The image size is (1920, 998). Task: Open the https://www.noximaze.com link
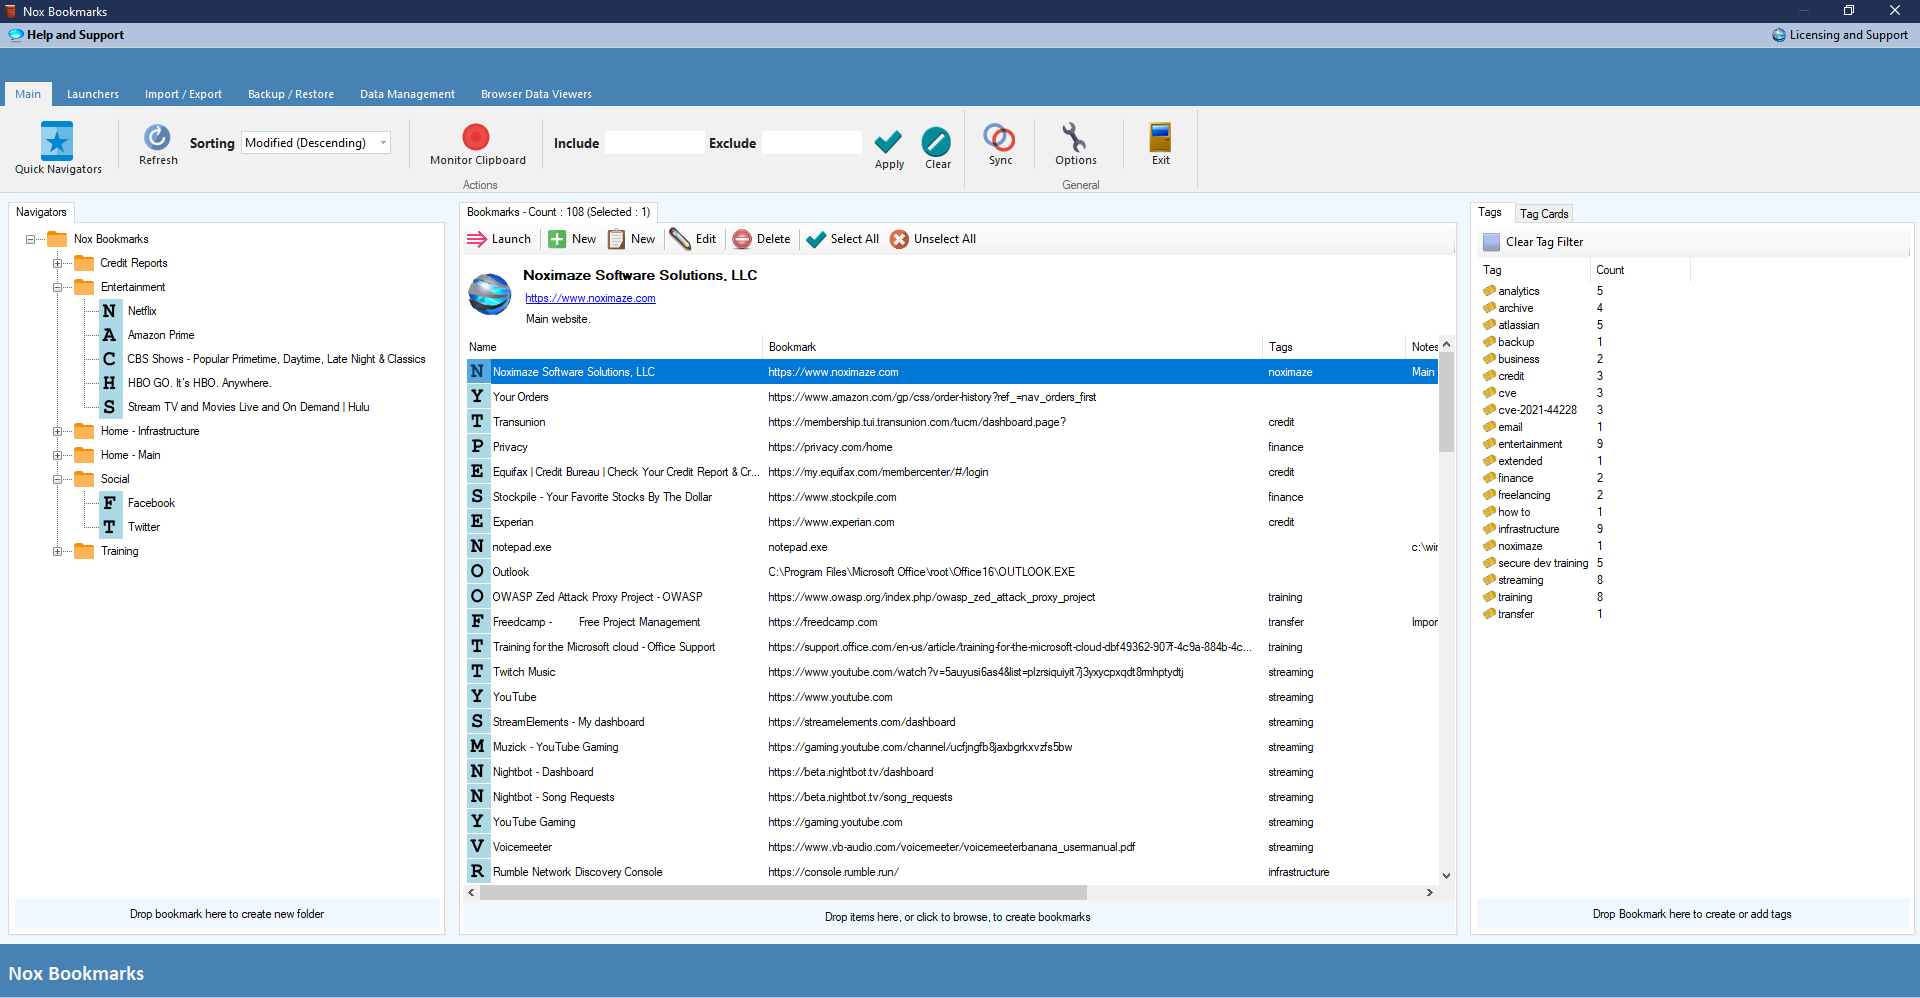[590, 298]
